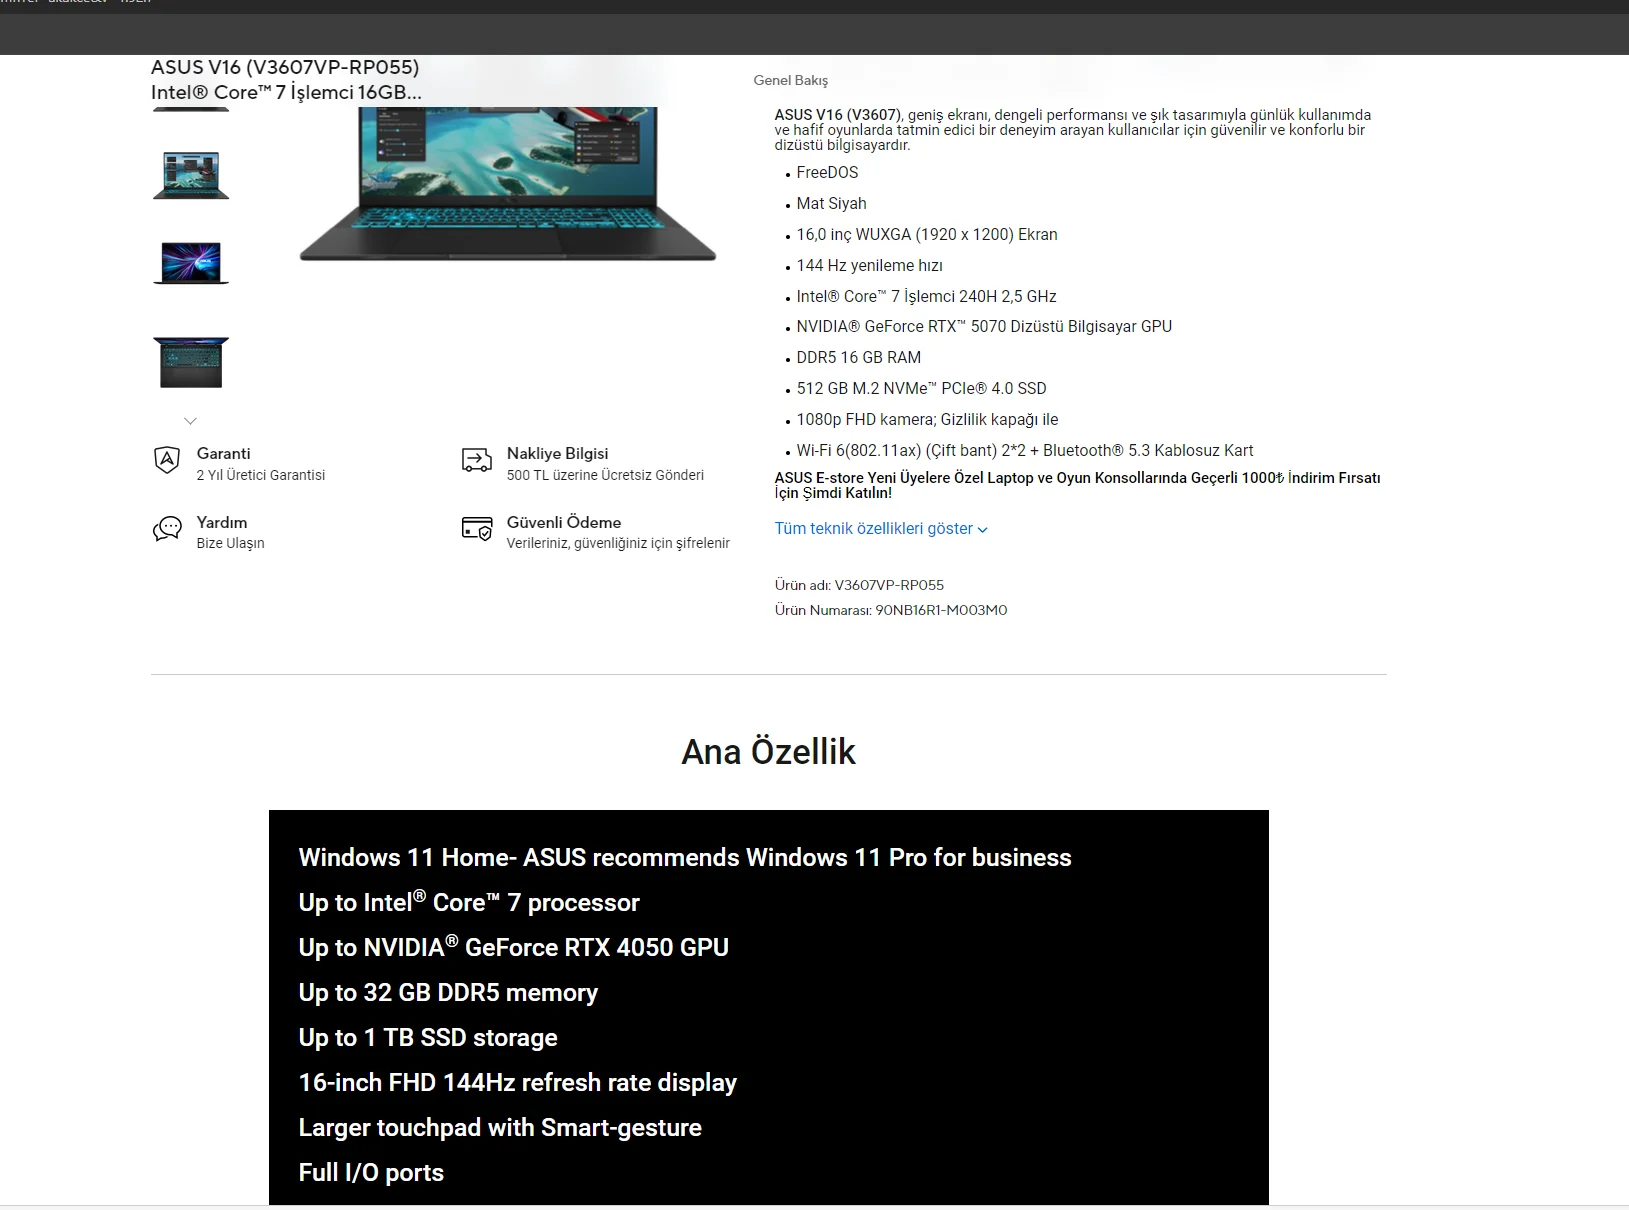Click the Ürün Numarası 90NB16R1-M003M0 text

coord(891,611)
